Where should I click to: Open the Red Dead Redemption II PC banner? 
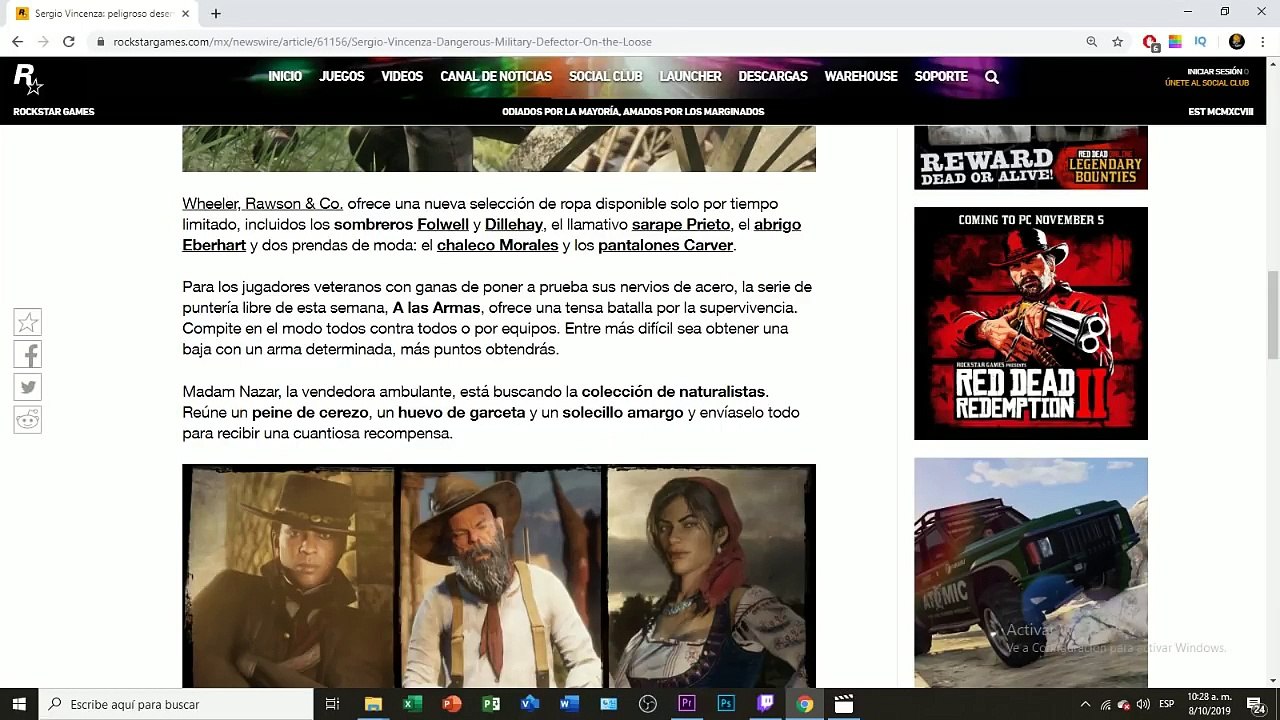point(1031,323)
